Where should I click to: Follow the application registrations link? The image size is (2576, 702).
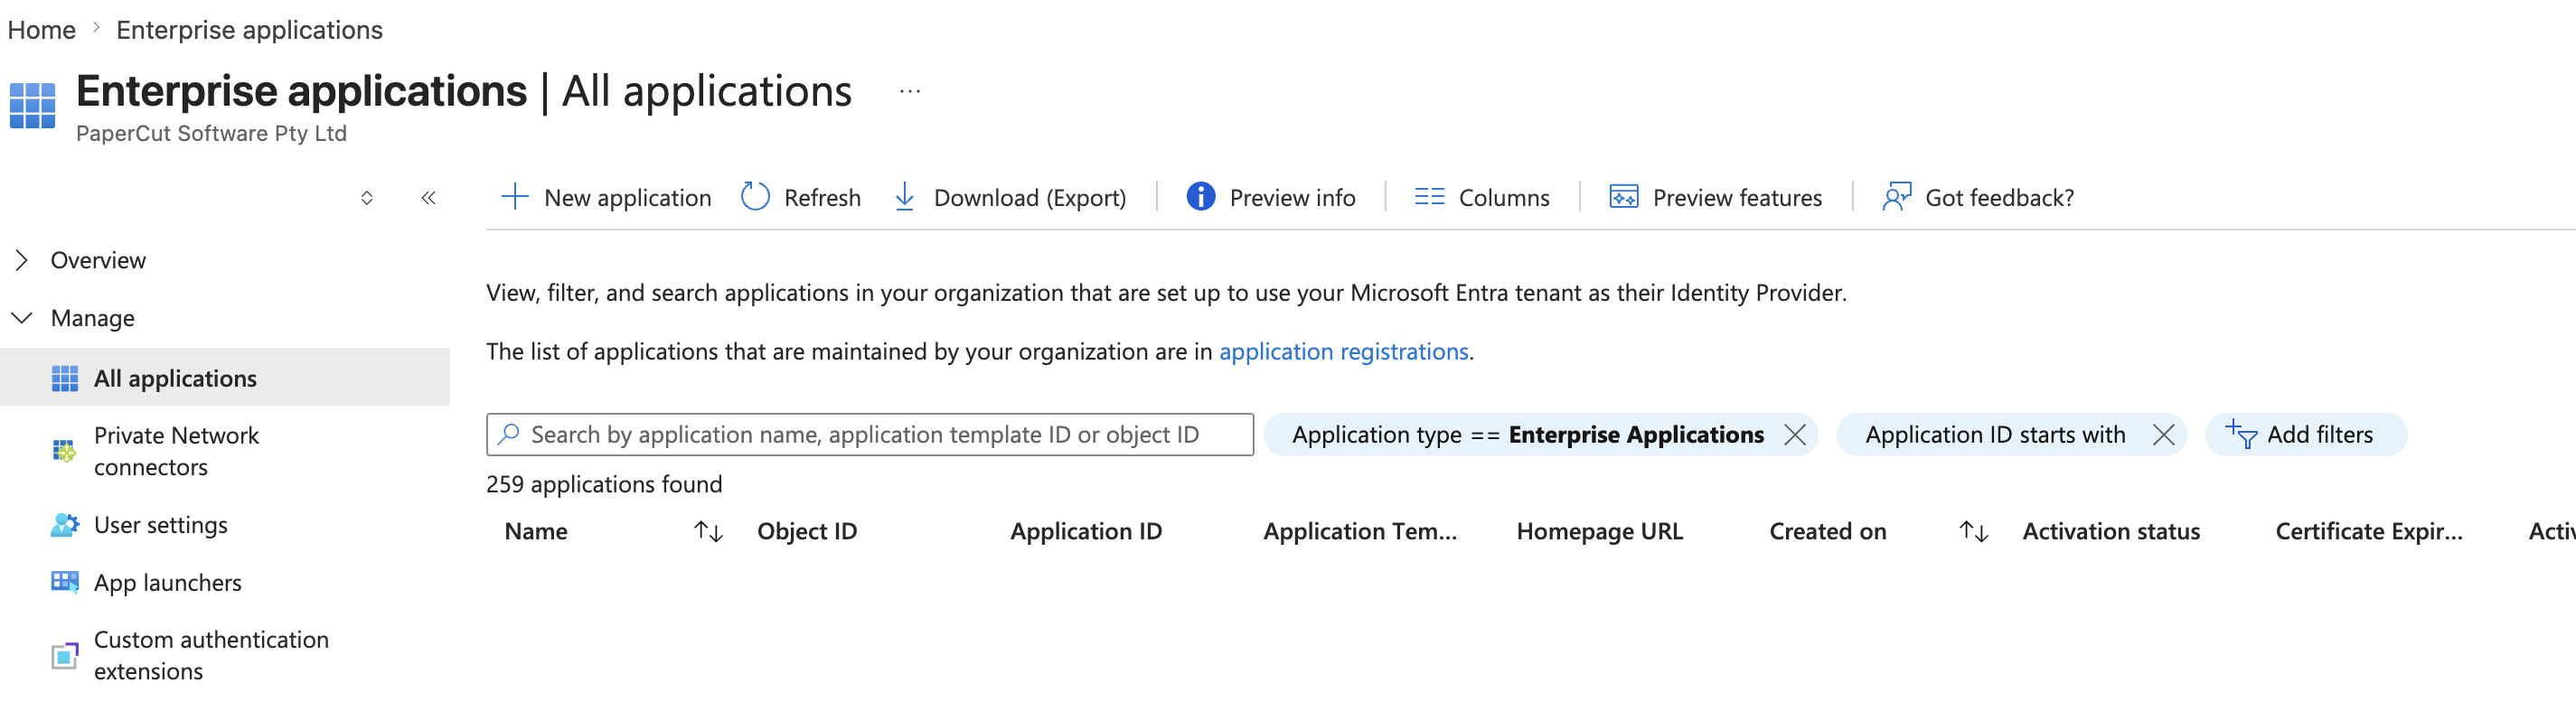[x=1343, y=351]
